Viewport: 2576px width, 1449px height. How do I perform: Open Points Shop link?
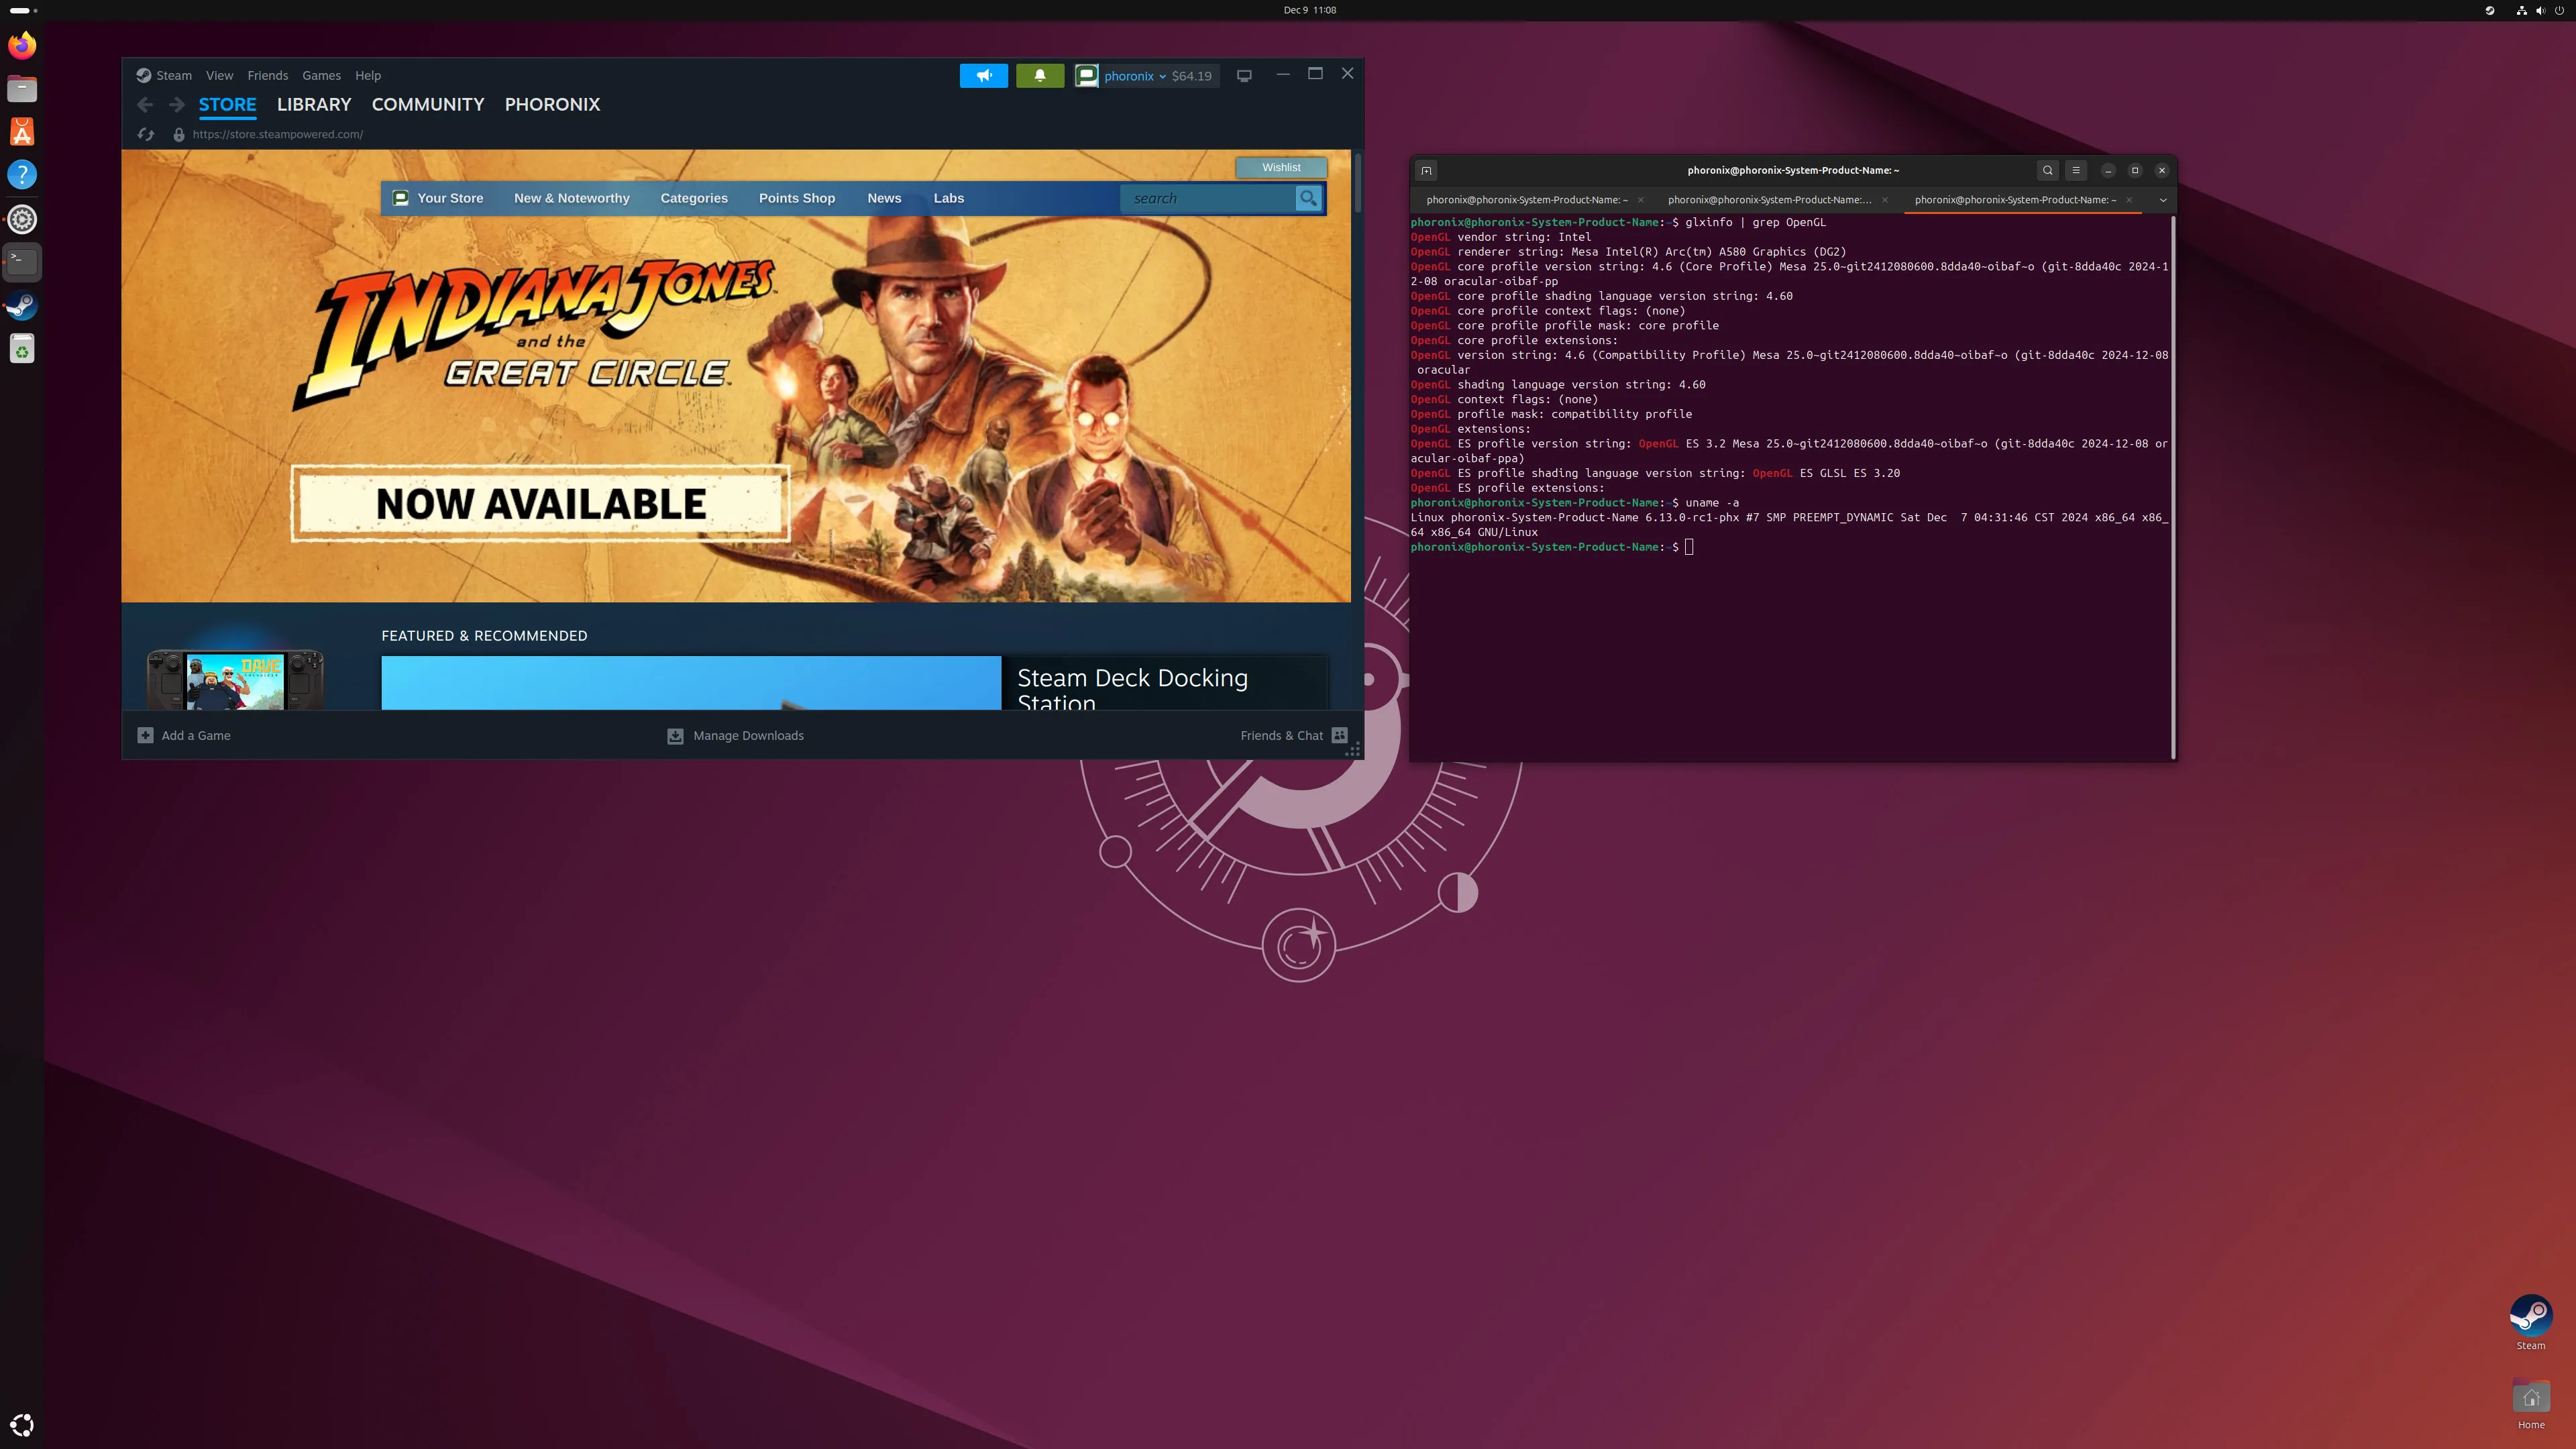[797, 198]
